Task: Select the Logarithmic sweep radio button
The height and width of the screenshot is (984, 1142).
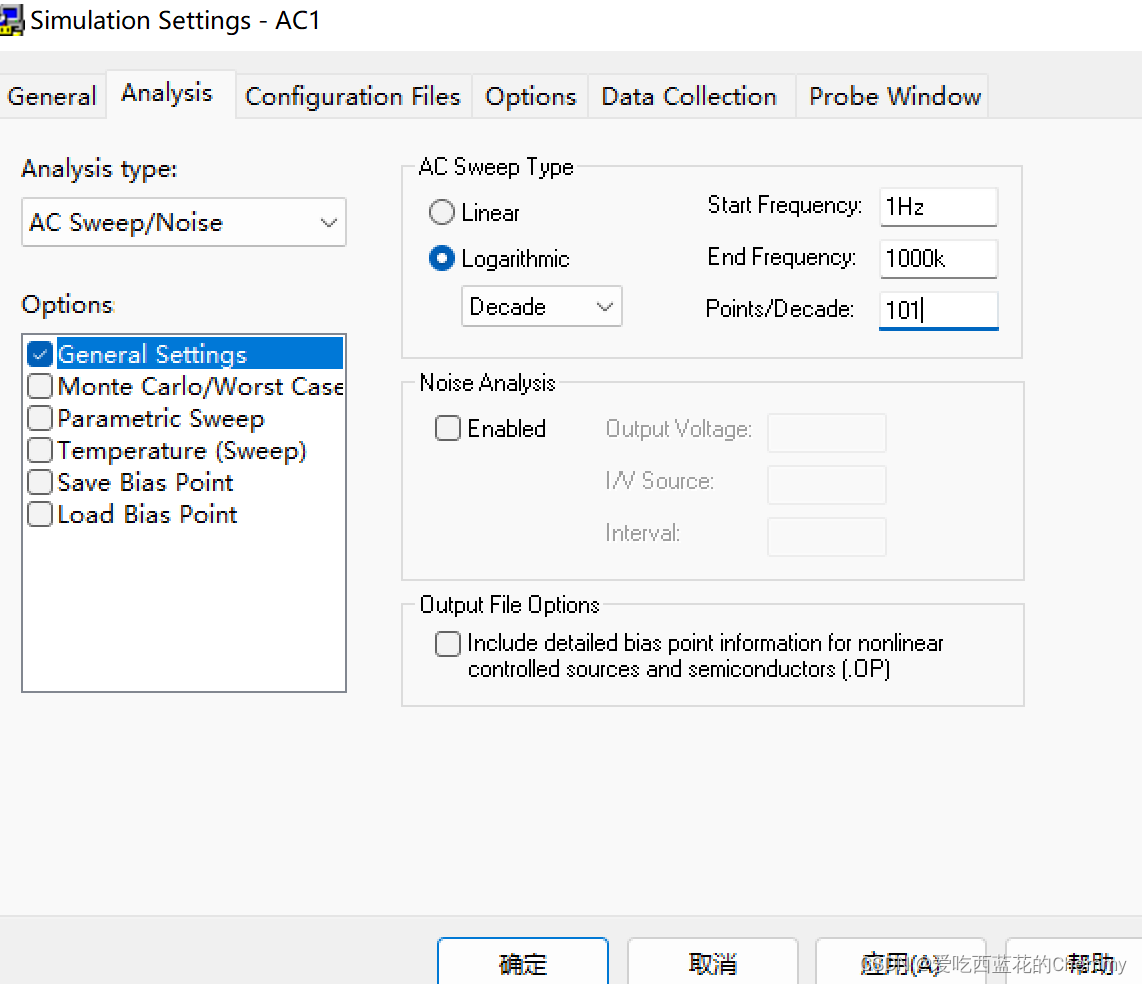Action: [441, 259]
